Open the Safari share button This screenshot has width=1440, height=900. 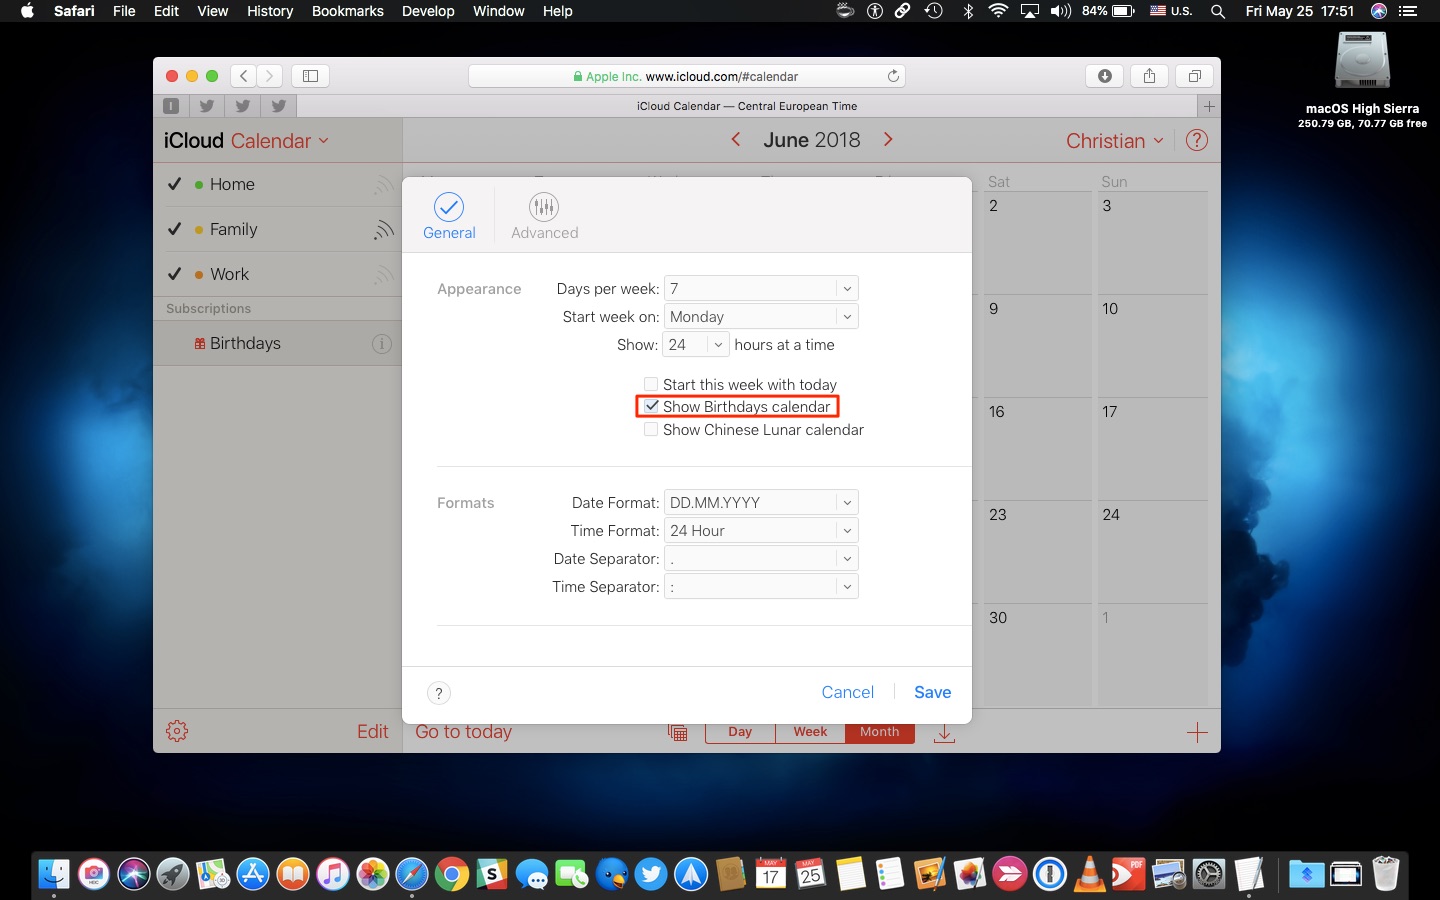pyautogui.click(x=1149, y=76)
